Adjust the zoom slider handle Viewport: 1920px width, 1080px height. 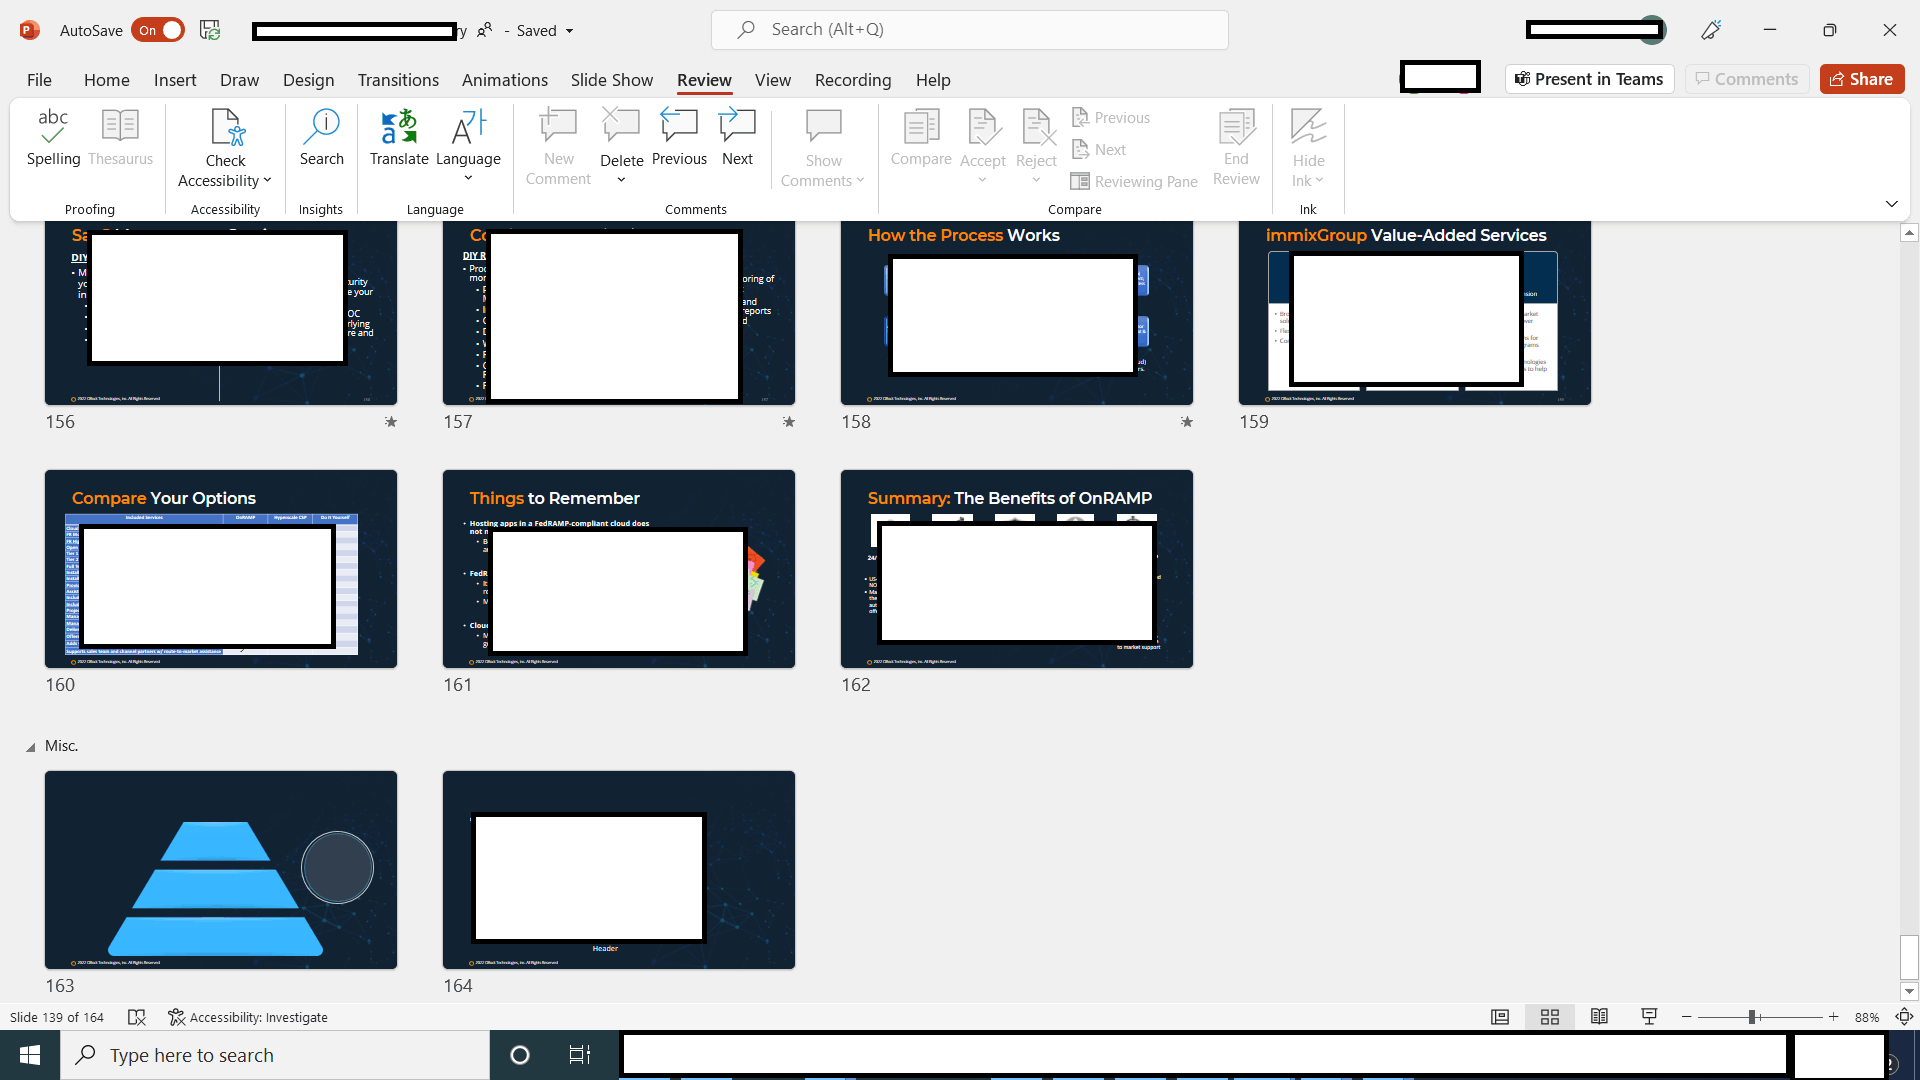pyautogui.click(x=1752, y=1017)
